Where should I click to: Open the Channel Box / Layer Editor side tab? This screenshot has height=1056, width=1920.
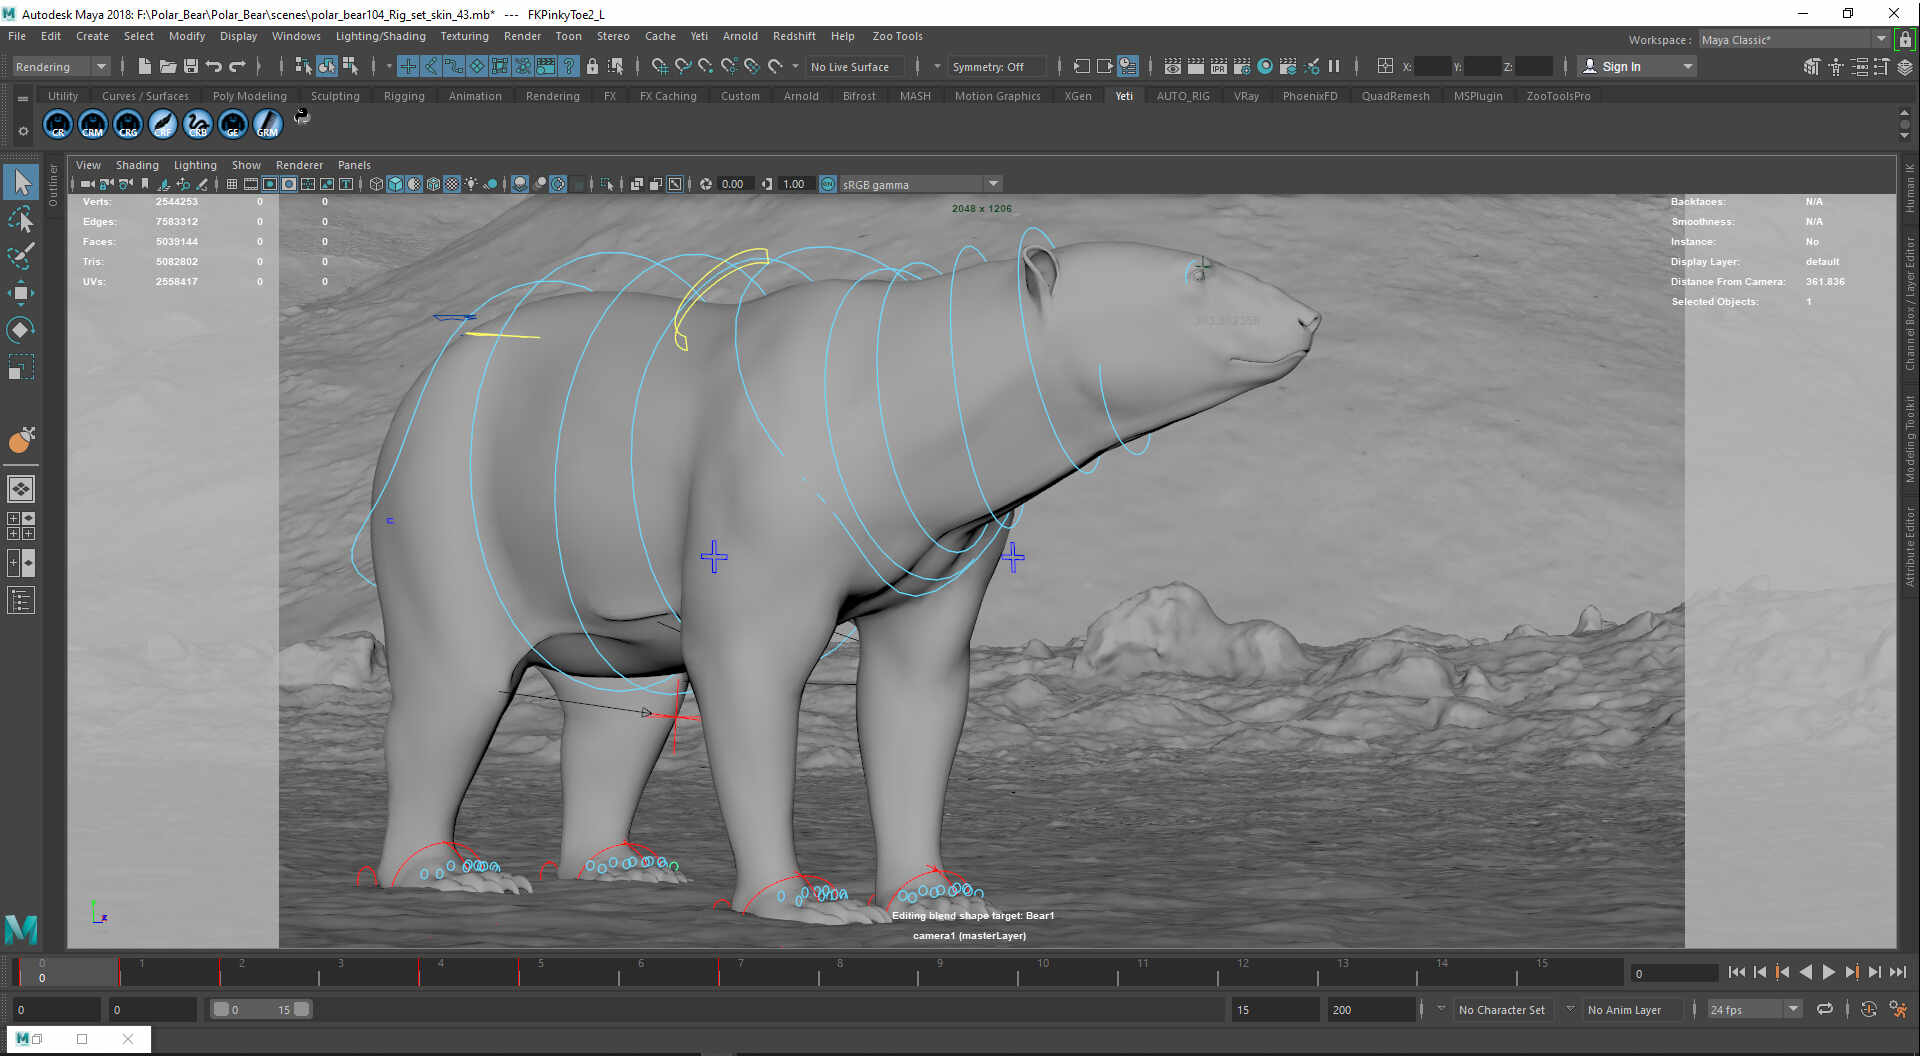1909,304
